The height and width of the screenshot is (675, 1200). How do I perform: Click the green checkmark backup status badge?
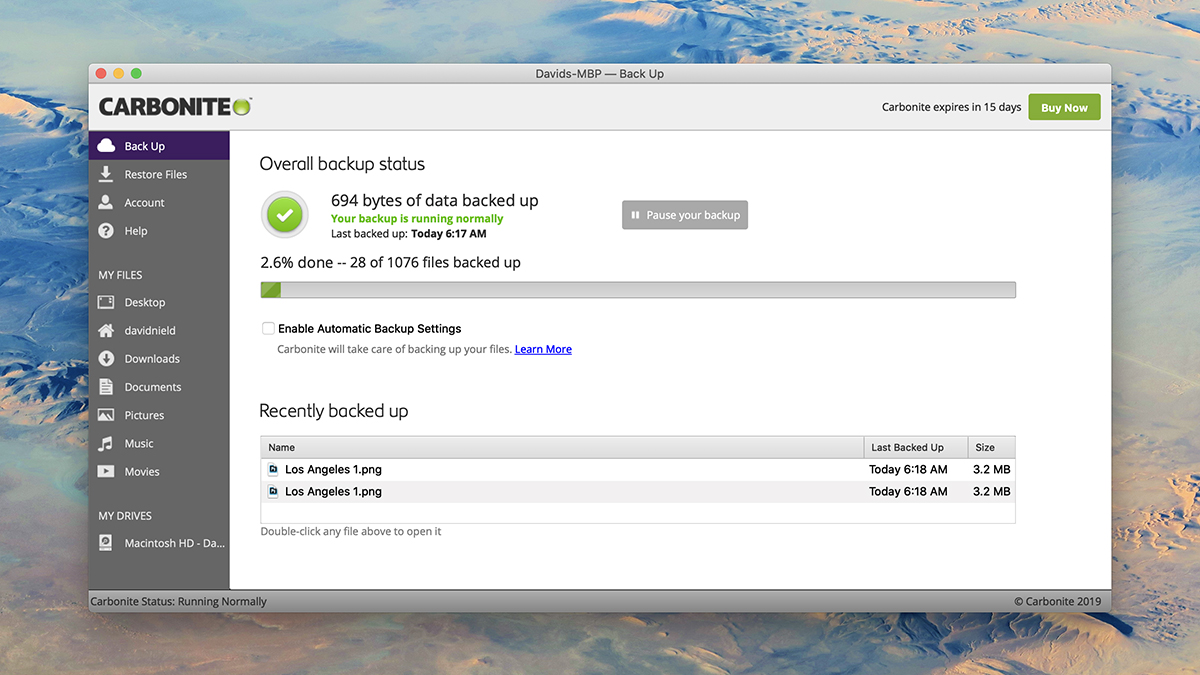pyautogui.click(x=284, y=214)
